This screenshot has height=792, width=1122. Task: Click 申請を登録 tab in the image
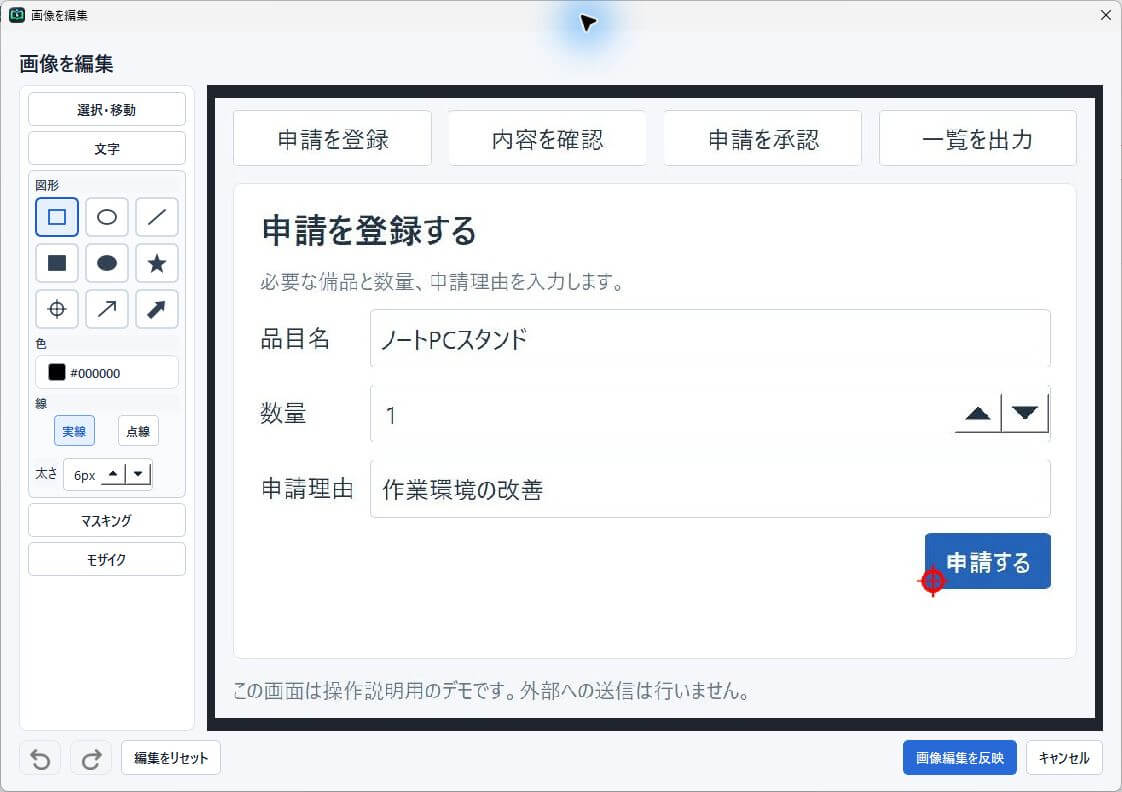click(x=333, y=139)
